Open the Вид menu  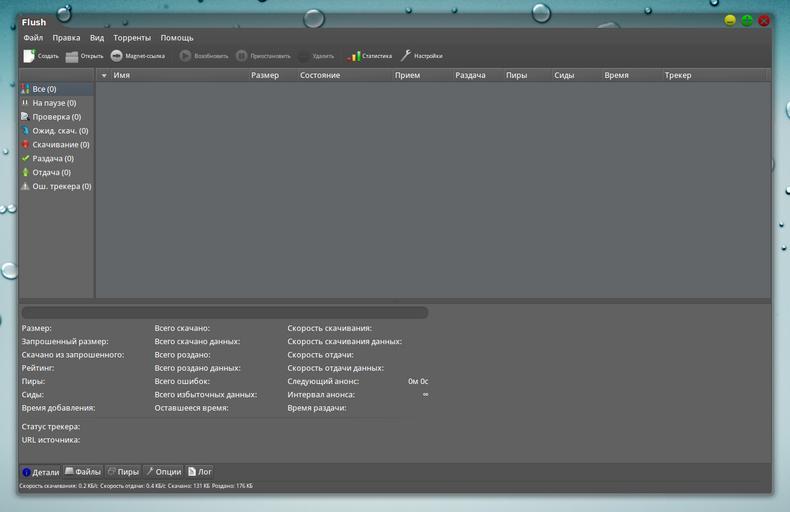pos(97,38)
